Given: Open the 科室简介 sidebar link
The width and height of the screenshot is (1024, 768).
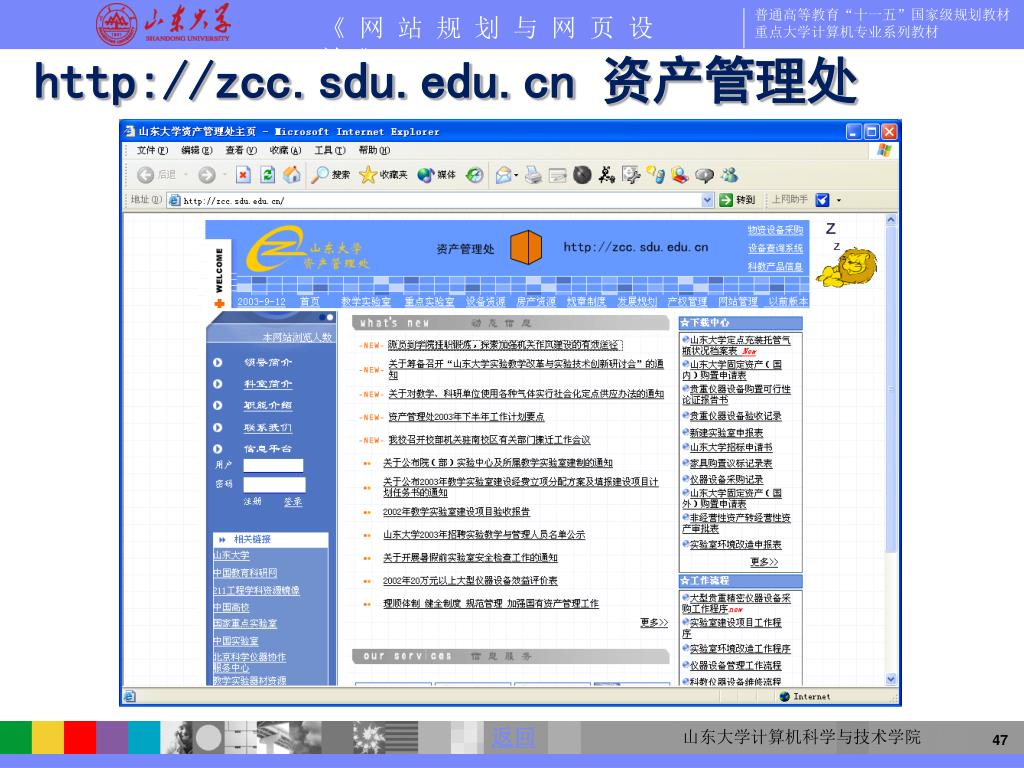Looking at the screenshot, I should click(268, 384).
